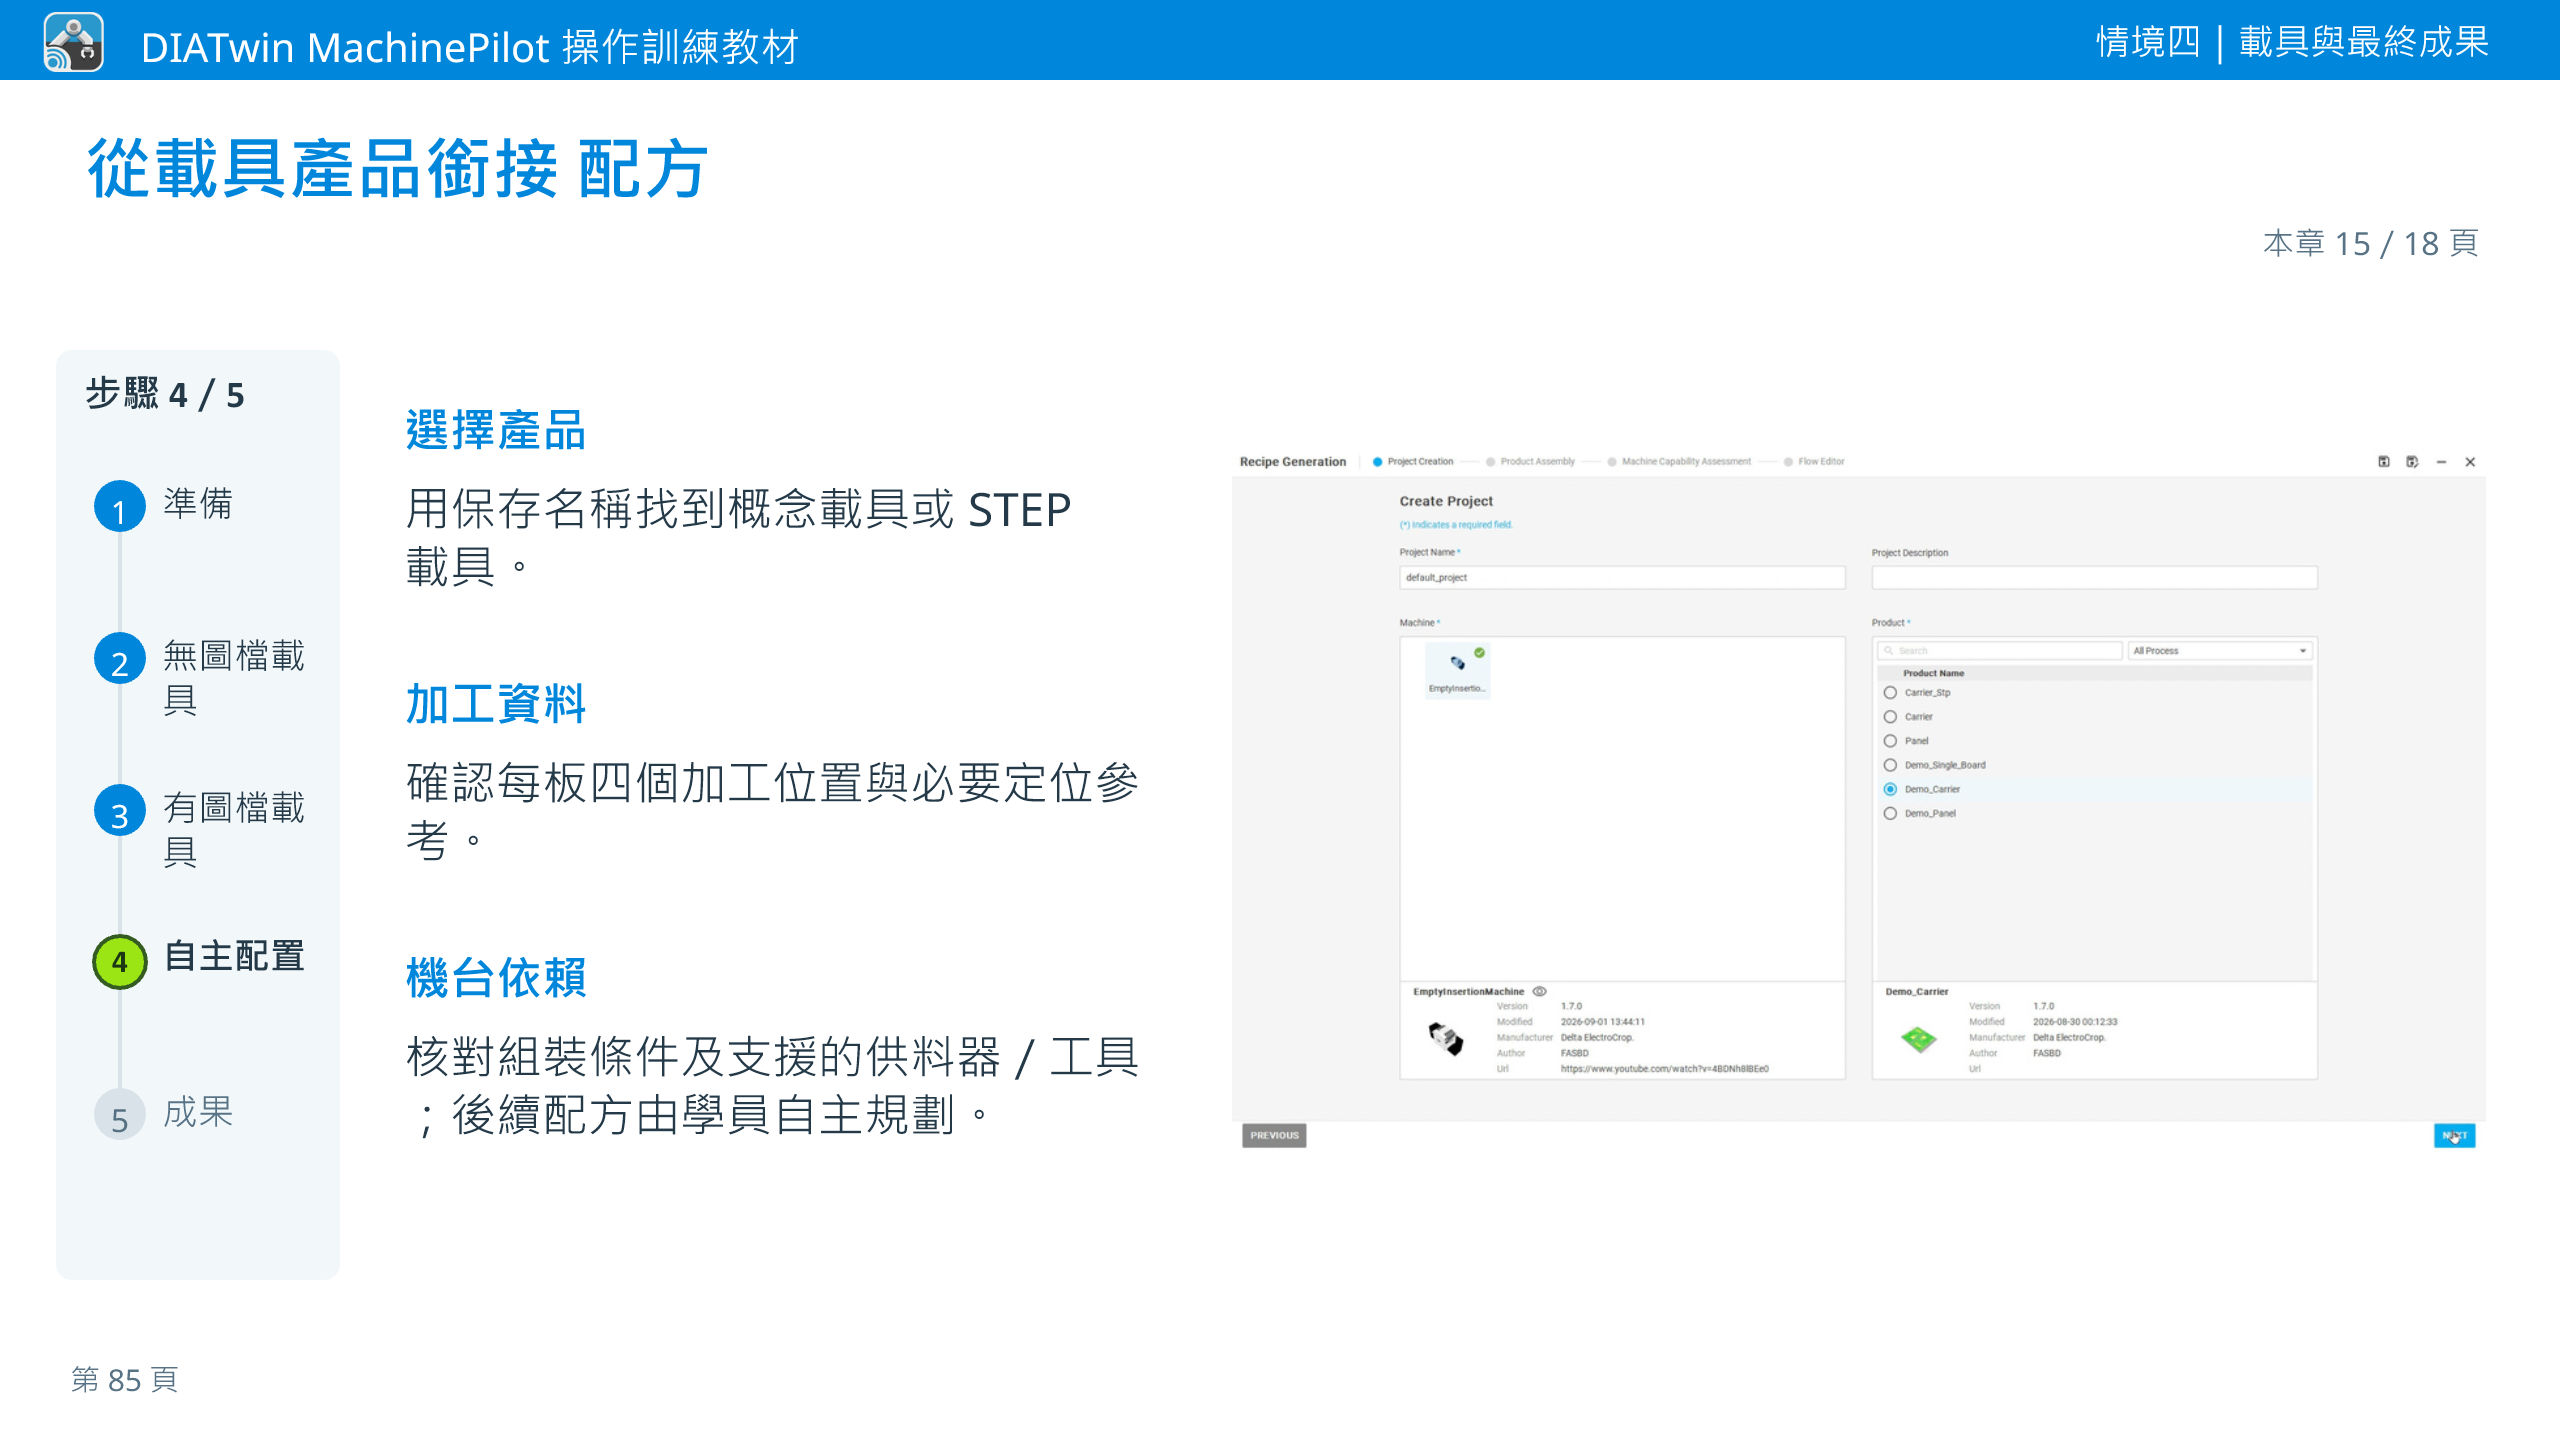Toggle the eye icon beside EmptyInsertionMachine
Viewport: 2560px width, 1440px height.
coord(1540,992)
